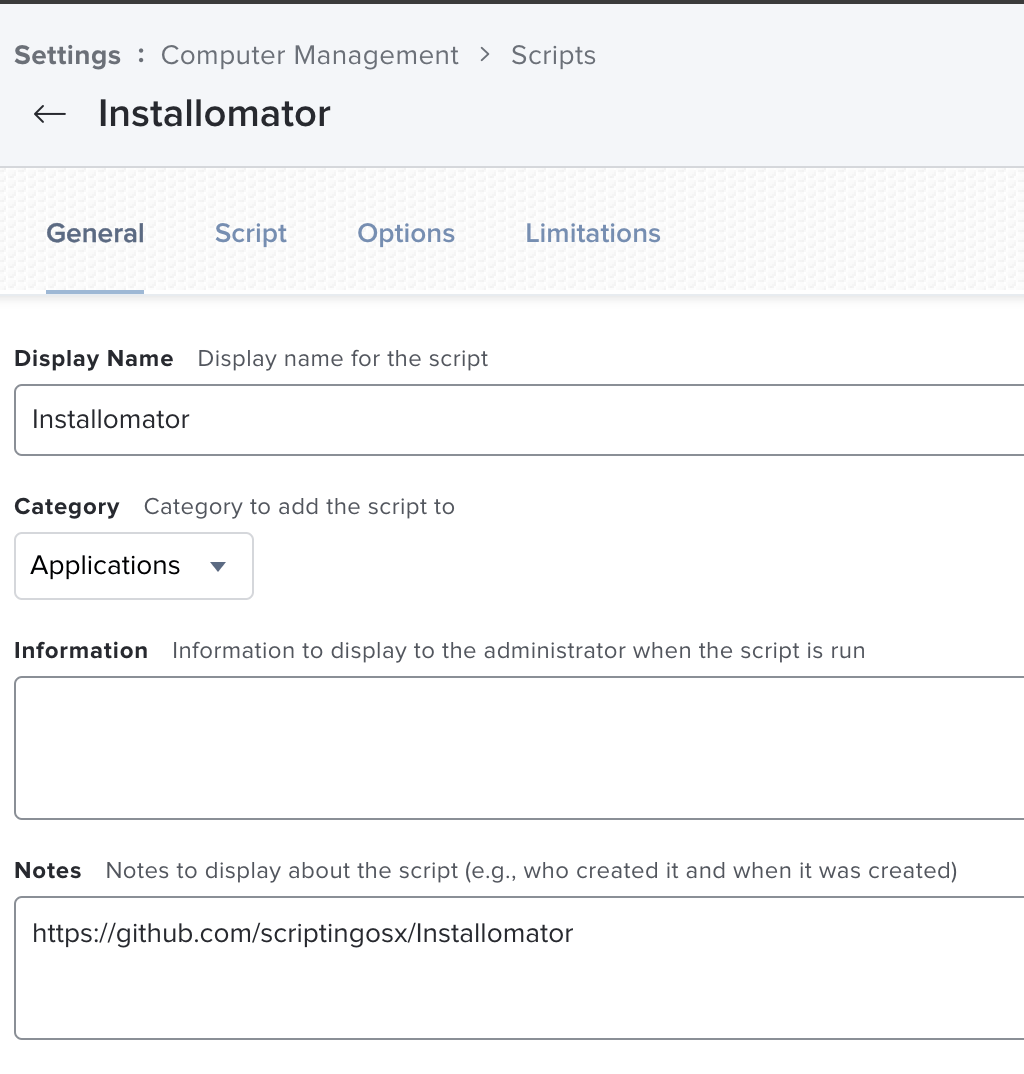Click inside the empty Information text area

(520, 747)
